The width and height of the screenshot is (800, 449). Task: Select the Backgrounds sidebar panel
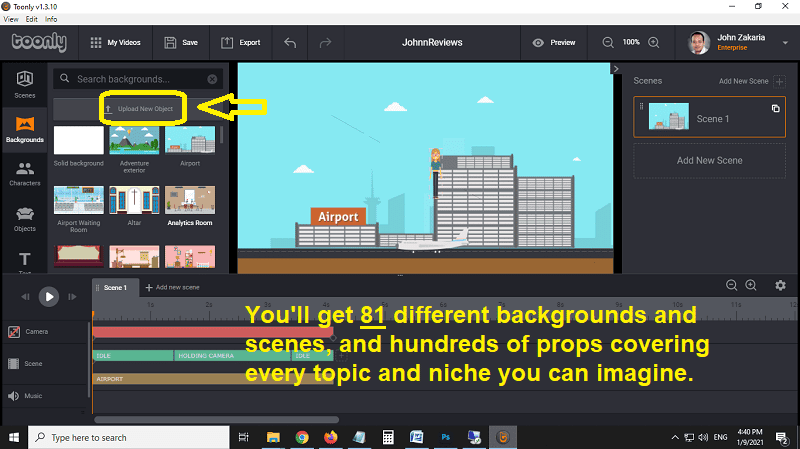point(24,130)
